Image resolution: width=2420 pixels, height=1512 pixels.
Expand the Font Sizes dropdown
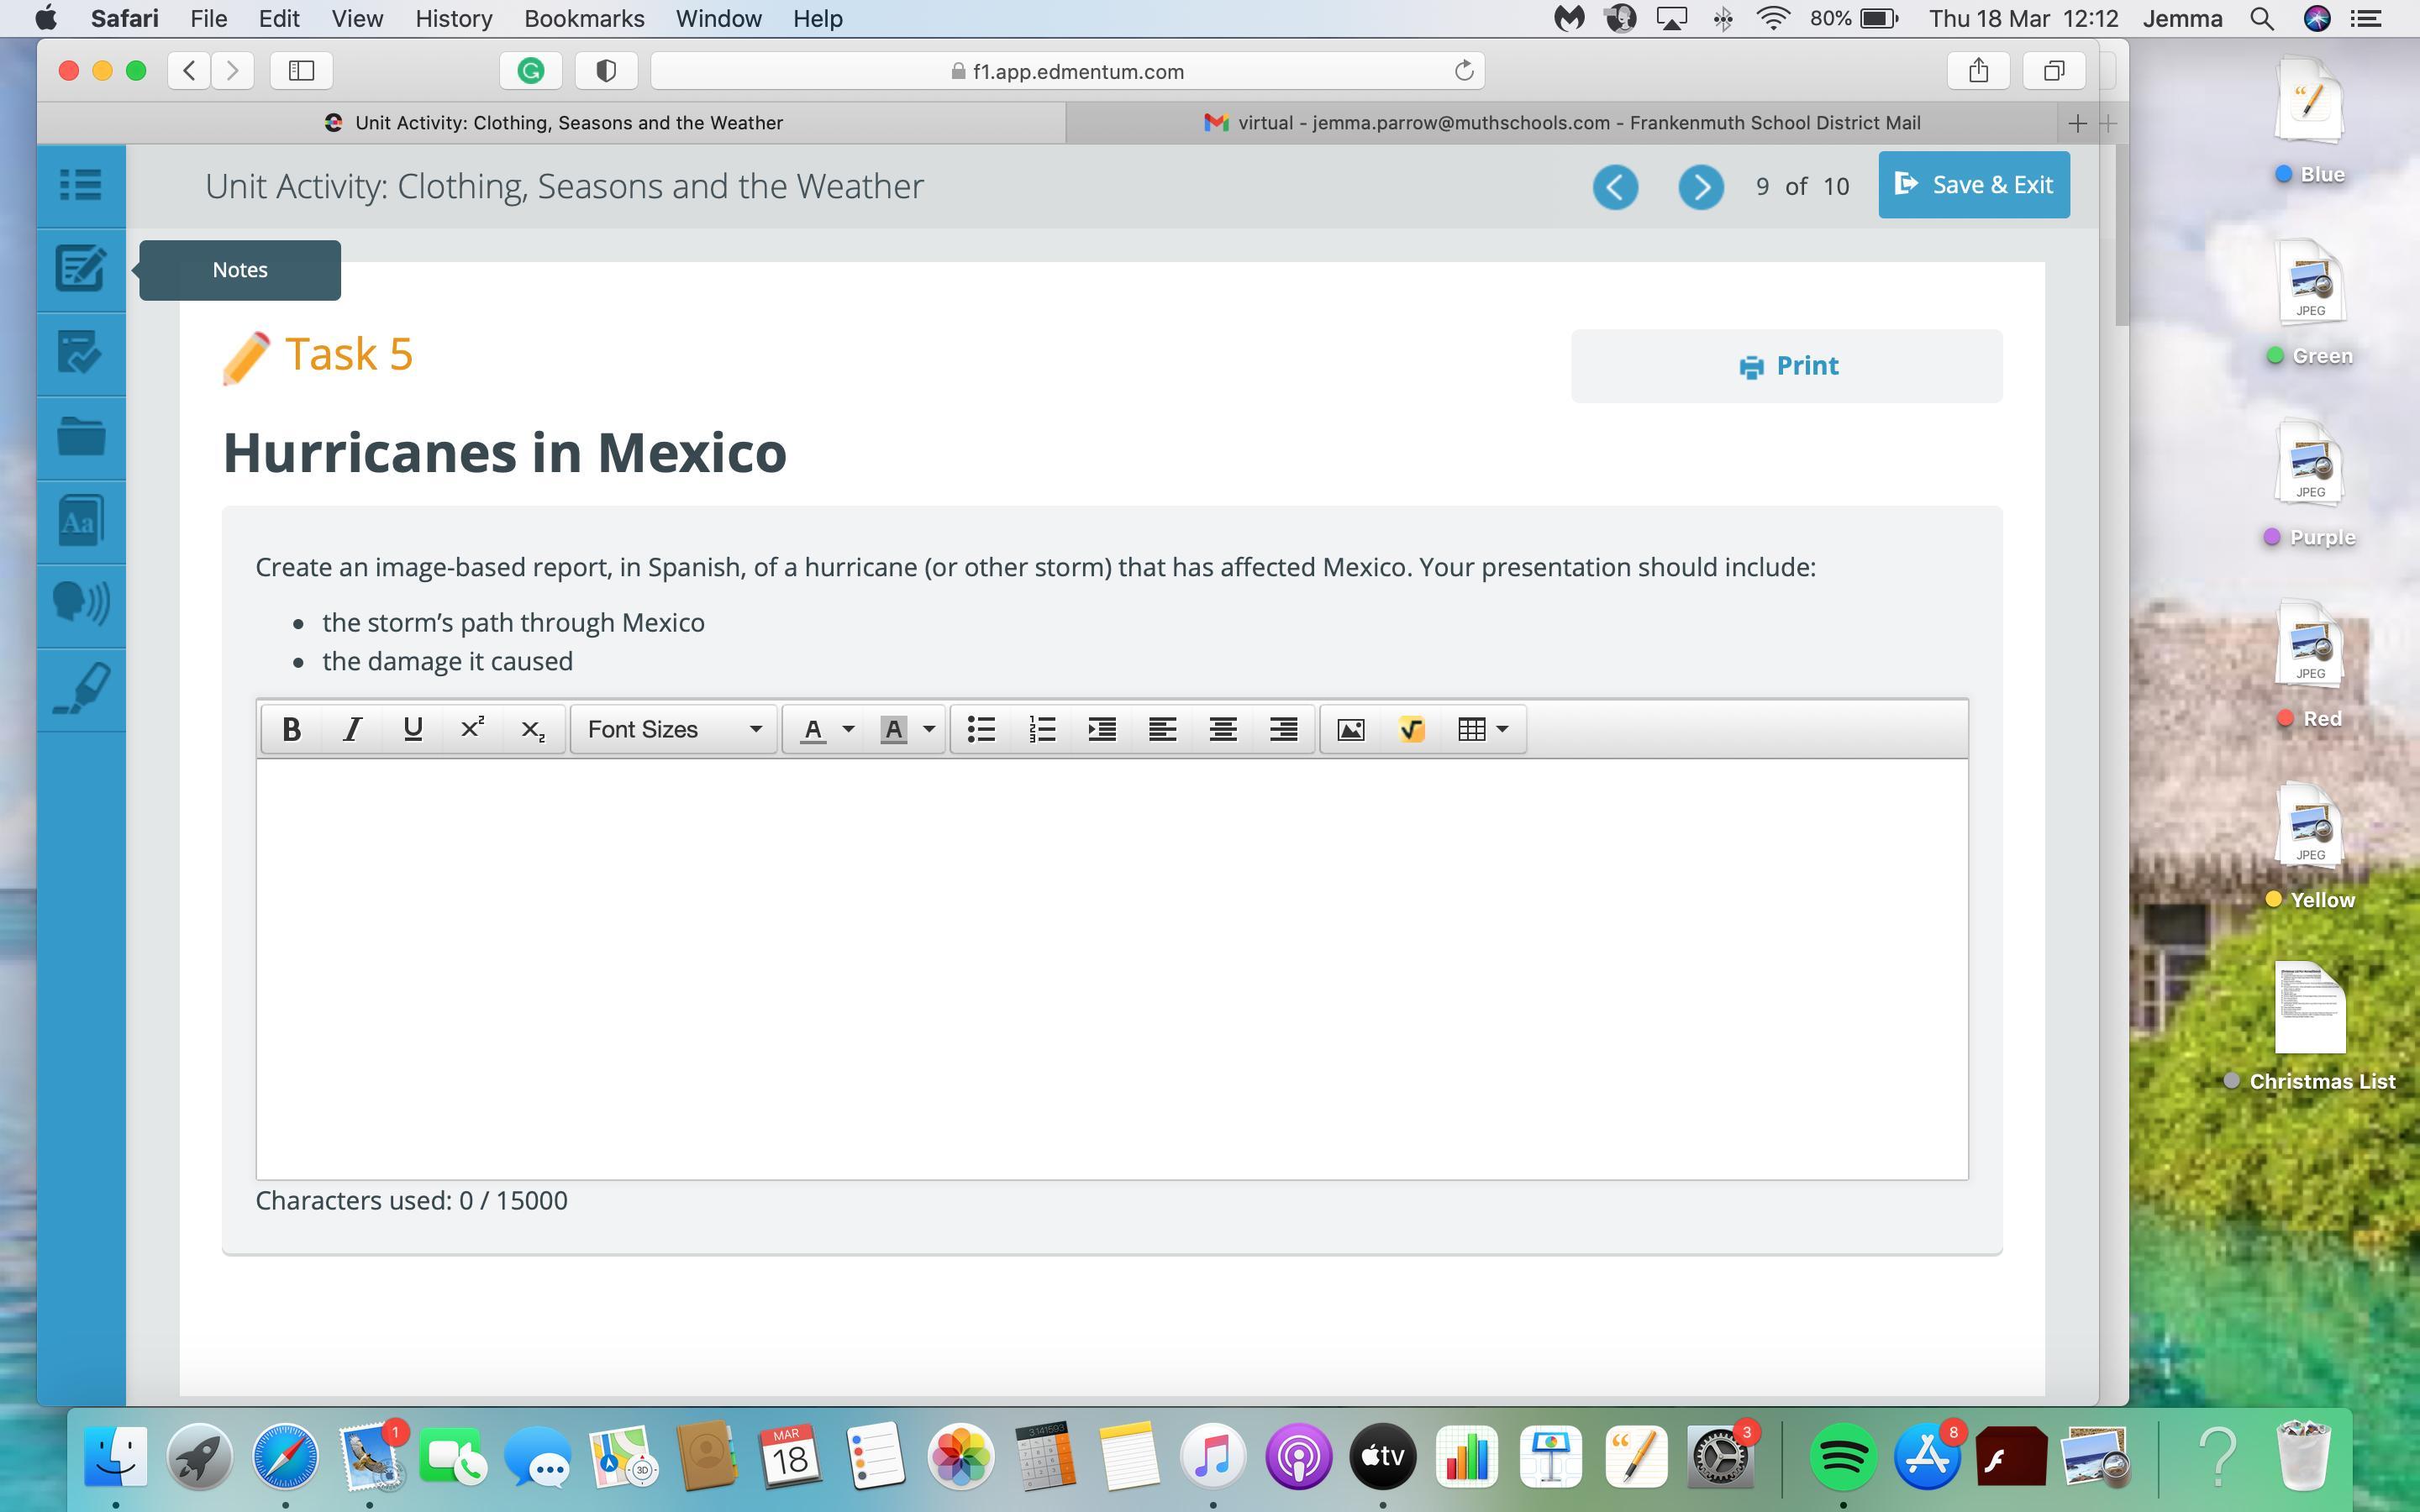point(674,730)
